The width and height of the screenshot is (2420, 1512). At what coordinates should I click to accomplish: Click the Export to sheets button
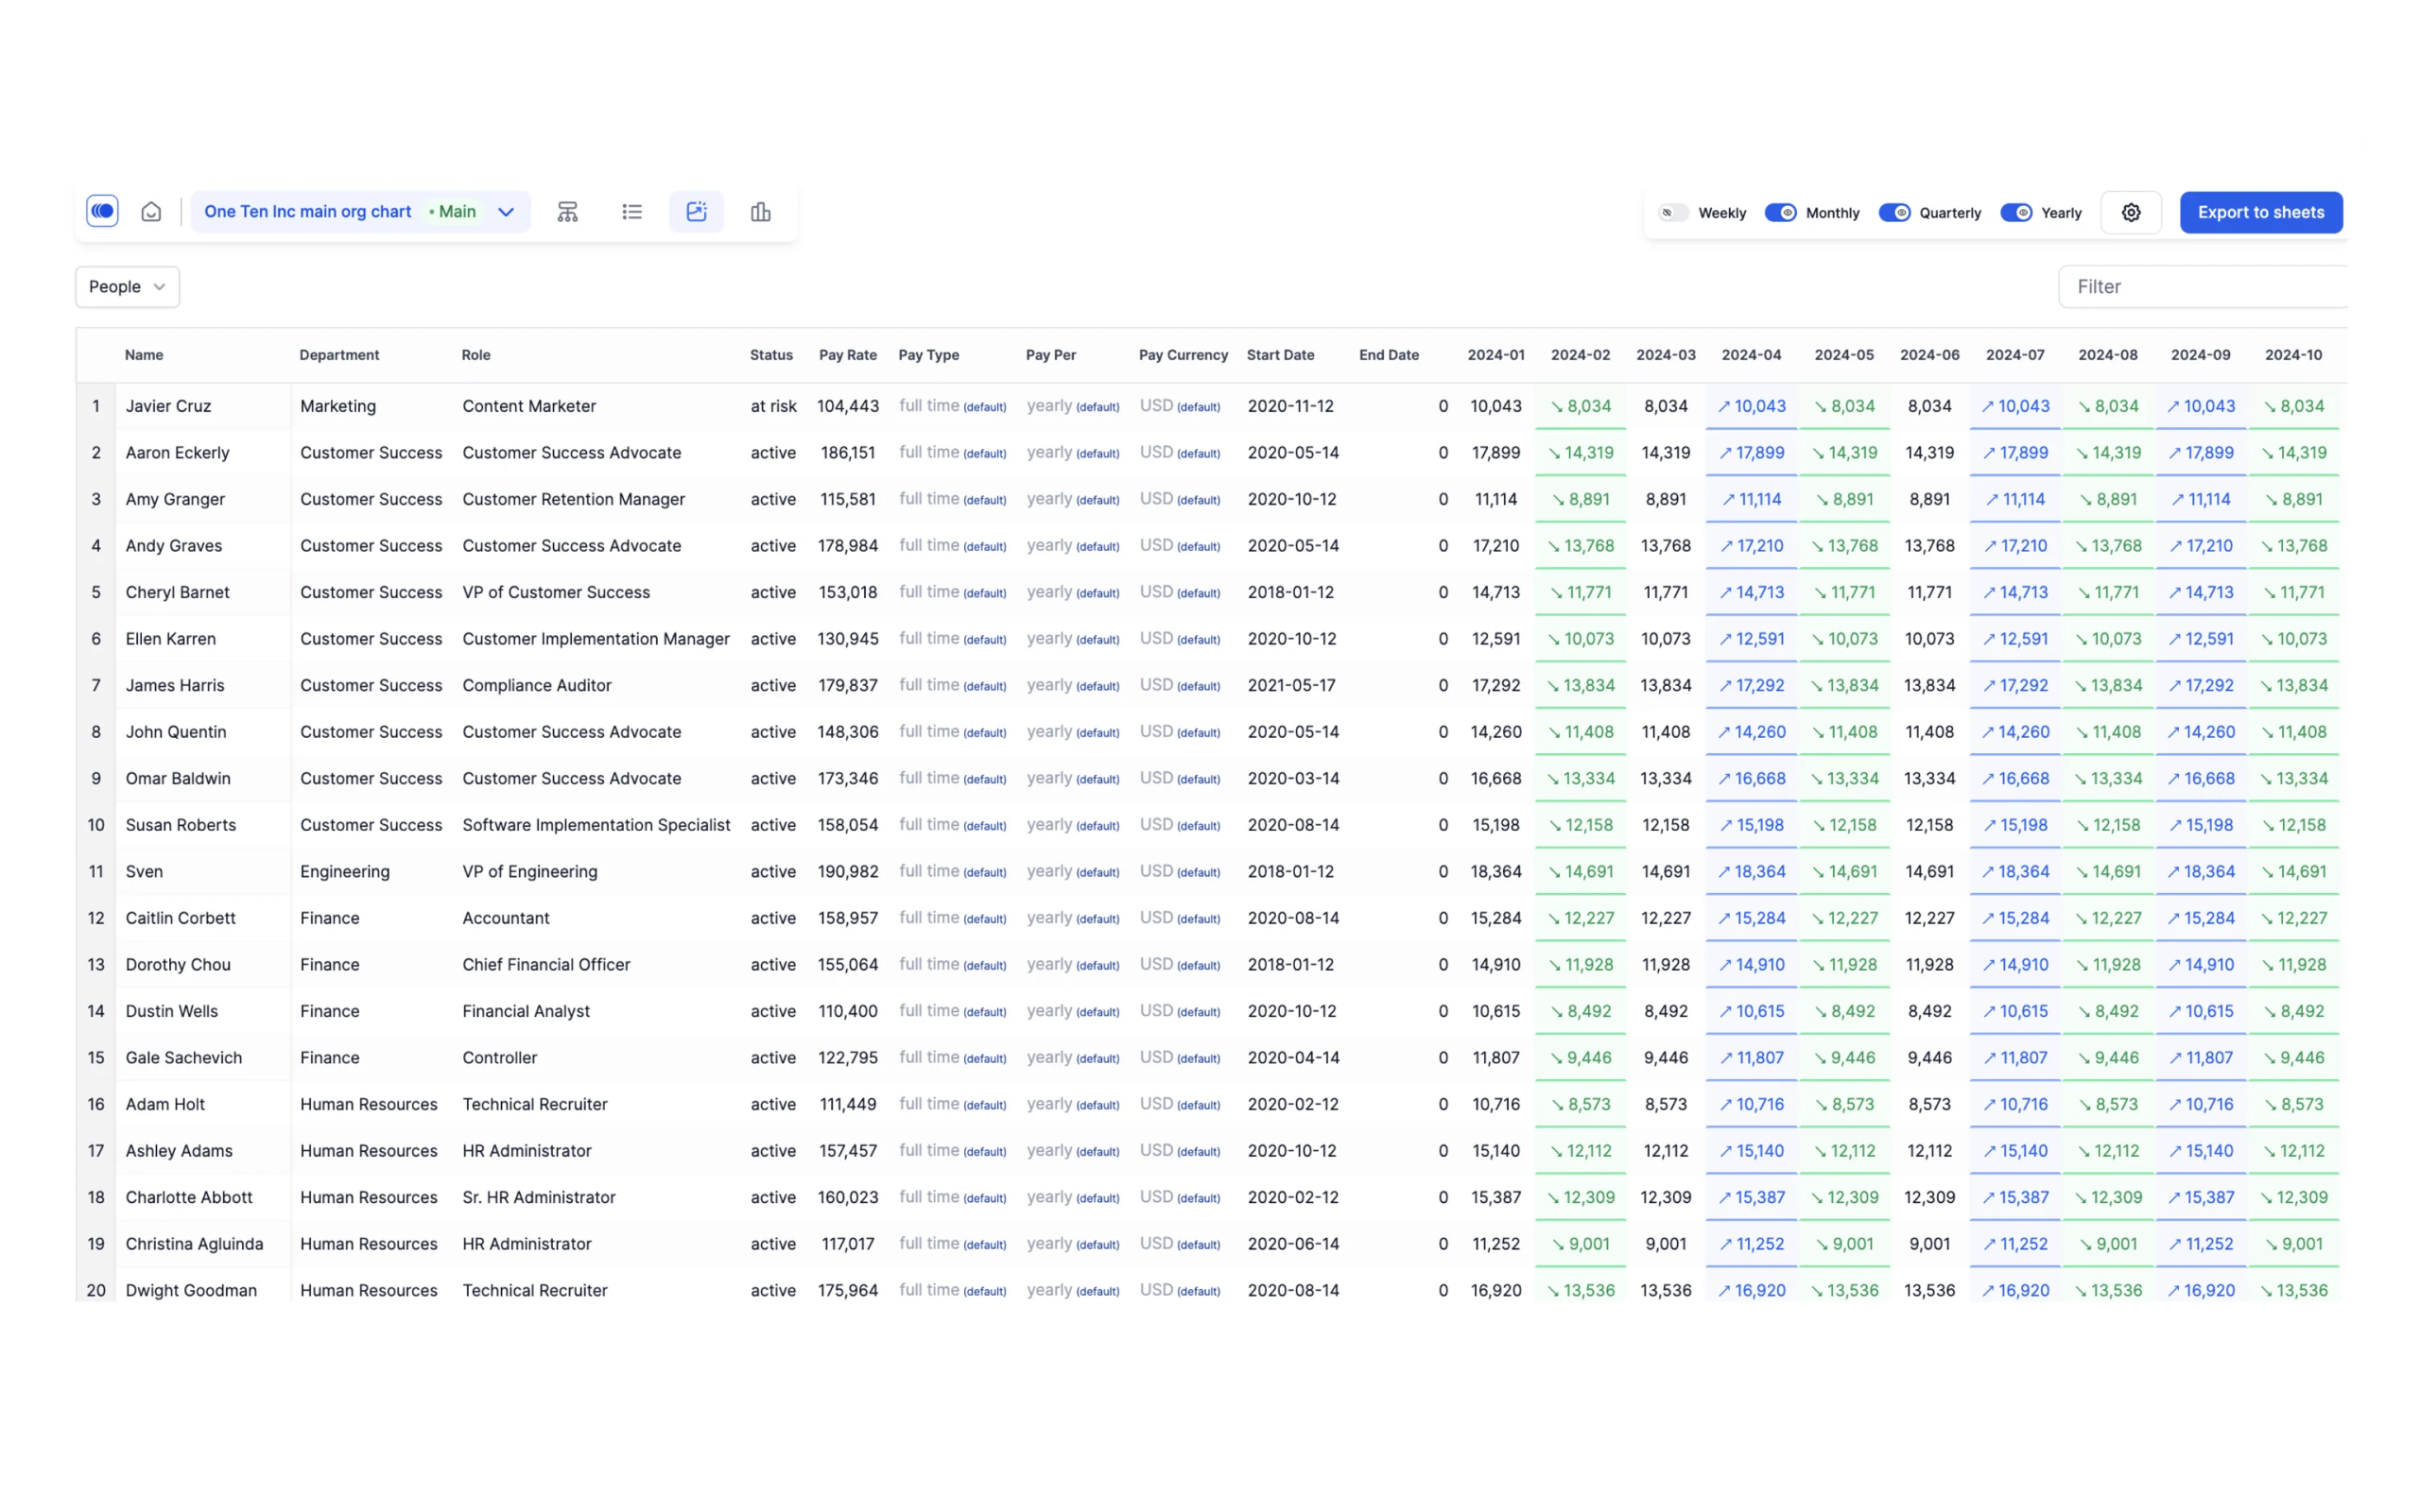[x=2260, y=212]
